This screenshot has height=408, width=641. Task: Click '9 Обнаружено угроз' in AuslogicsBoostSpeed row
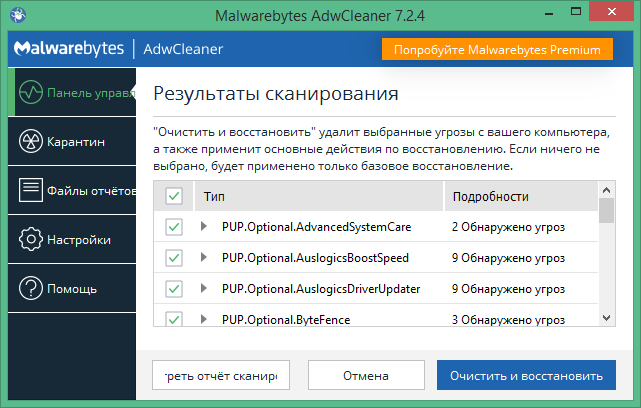(x=508, y=258)
